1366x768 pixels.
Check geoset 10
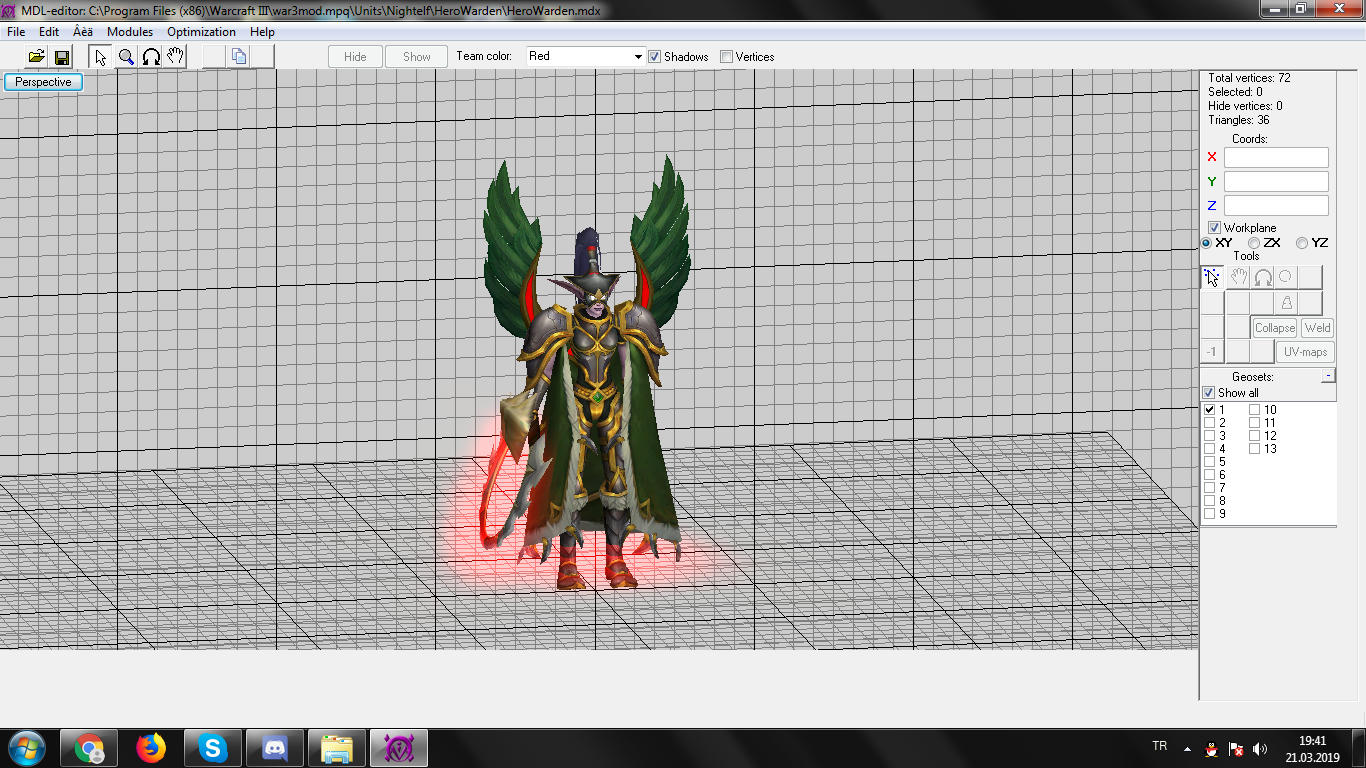[x=1255, y=410]
